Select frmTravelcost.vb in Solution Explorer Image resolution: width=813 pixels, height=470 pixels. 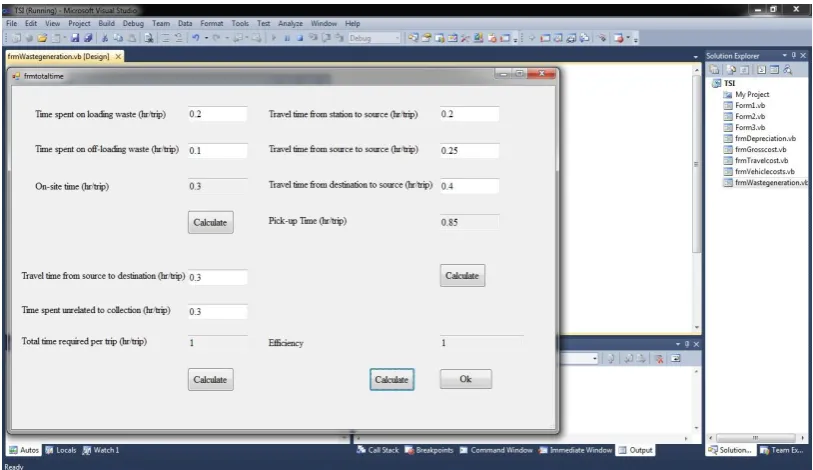(761, 160)
